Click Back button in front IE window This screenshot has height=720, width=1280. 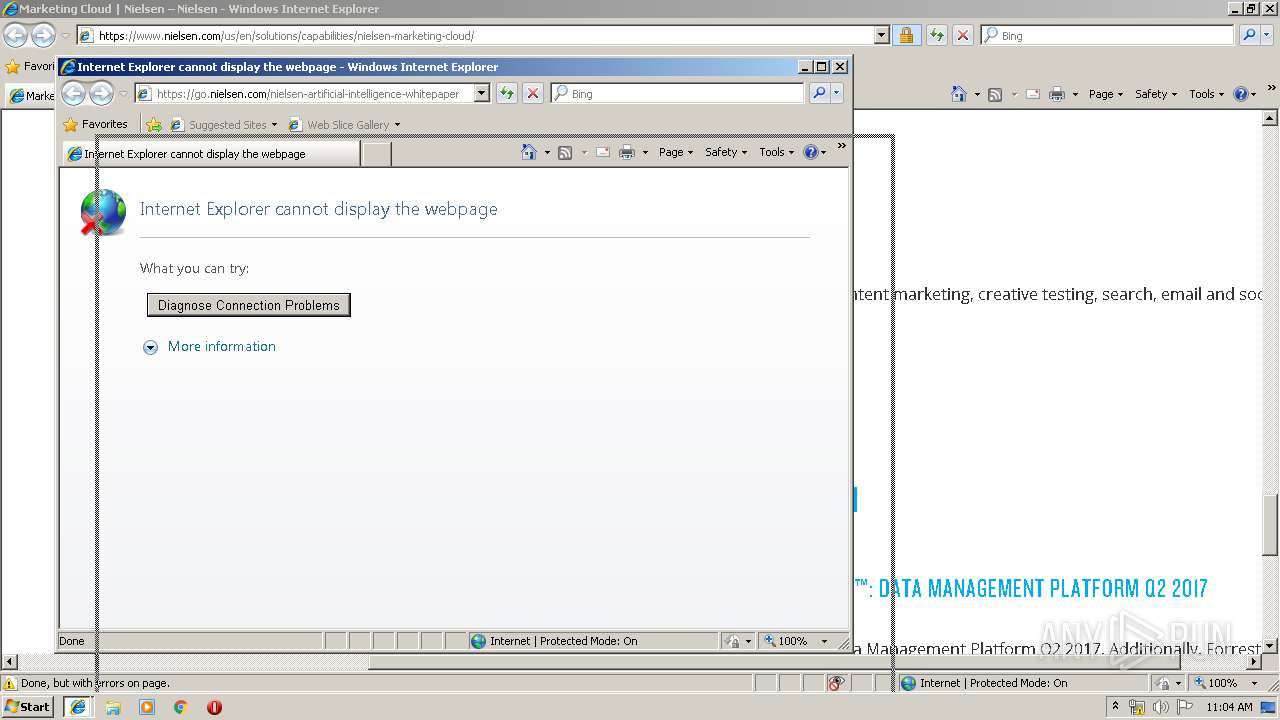point(74,94)
